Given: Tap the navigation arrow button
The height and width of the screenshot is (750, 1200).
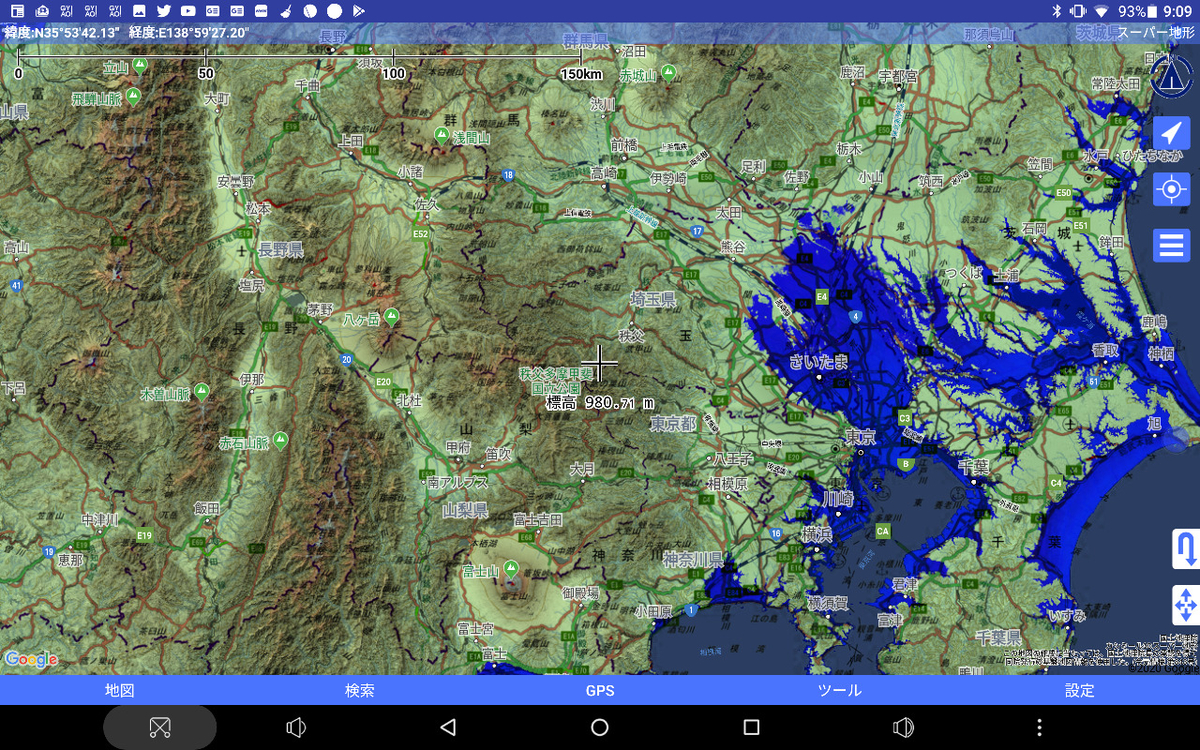Looking at the screenshot, I should (1171, 134).
